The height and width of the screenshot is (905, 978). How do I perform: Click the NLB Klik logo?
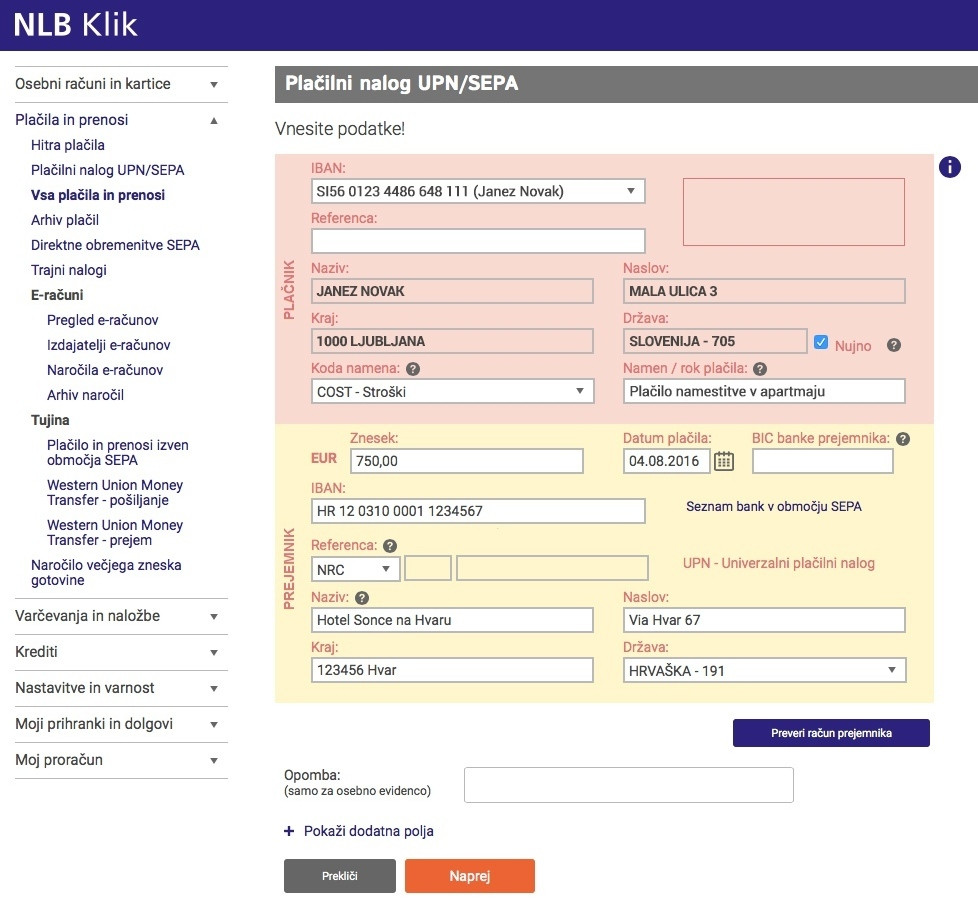pos(75,25)
